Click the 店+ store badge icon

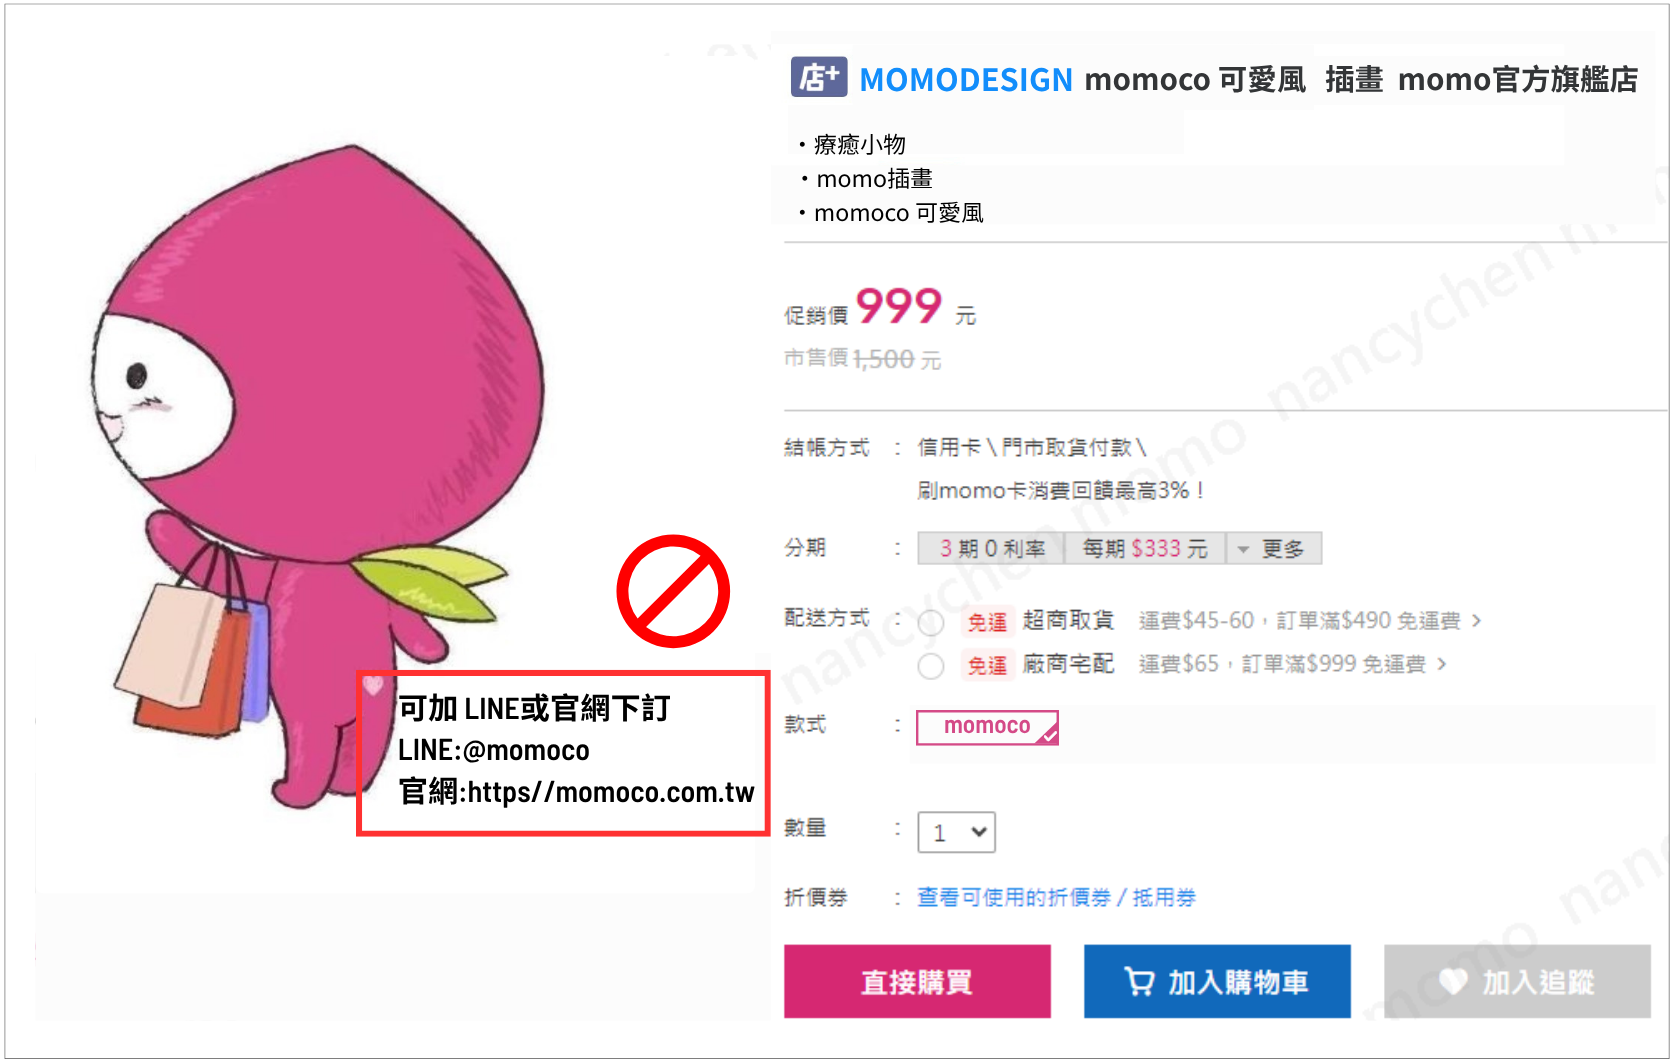[818, 77]
